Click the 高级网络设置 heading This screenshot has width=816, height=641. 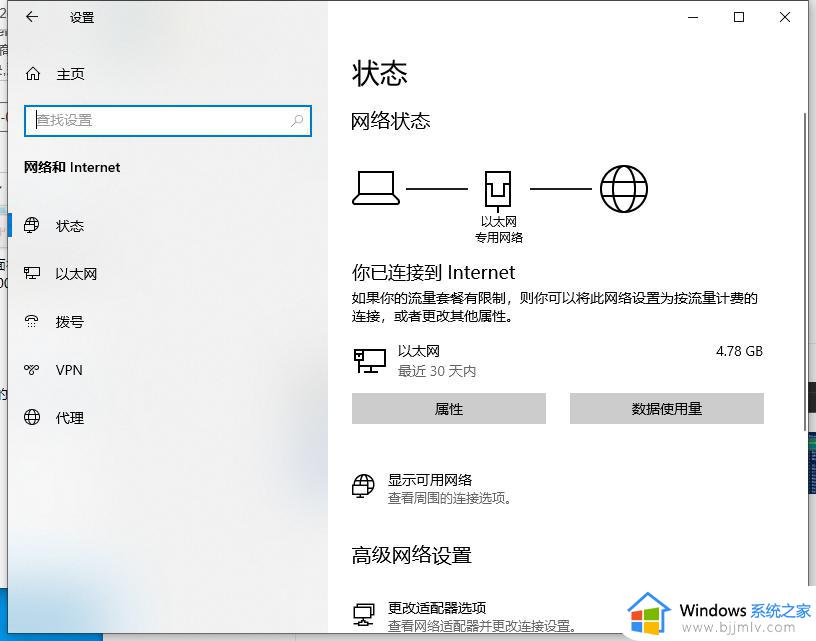[411, 555]
